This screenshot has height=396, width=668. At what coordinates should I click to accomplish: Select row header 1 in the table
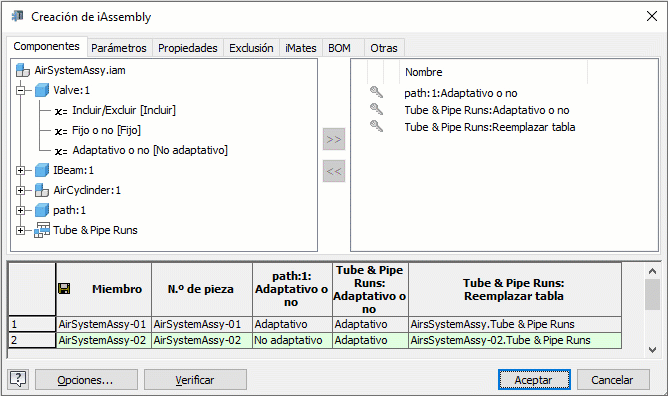pos(32,324)
